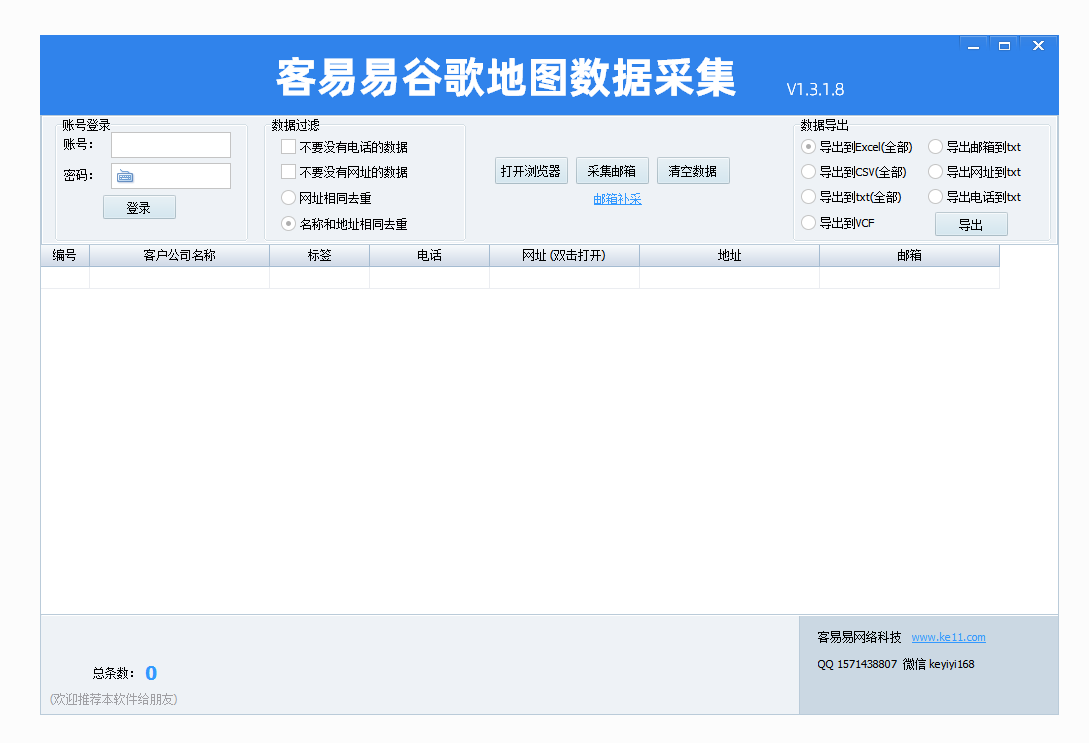The width and height of the screenshot is (1089, 743).
Task: Open the 邮箱补采 link
Action: (617, 199)
